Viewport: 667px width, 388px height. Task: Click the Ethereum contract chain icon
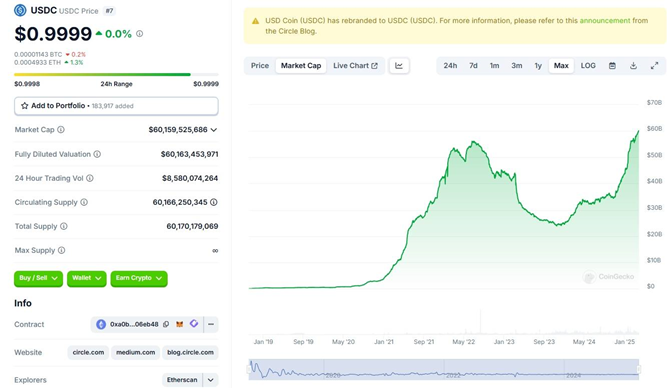pos(101,324)
